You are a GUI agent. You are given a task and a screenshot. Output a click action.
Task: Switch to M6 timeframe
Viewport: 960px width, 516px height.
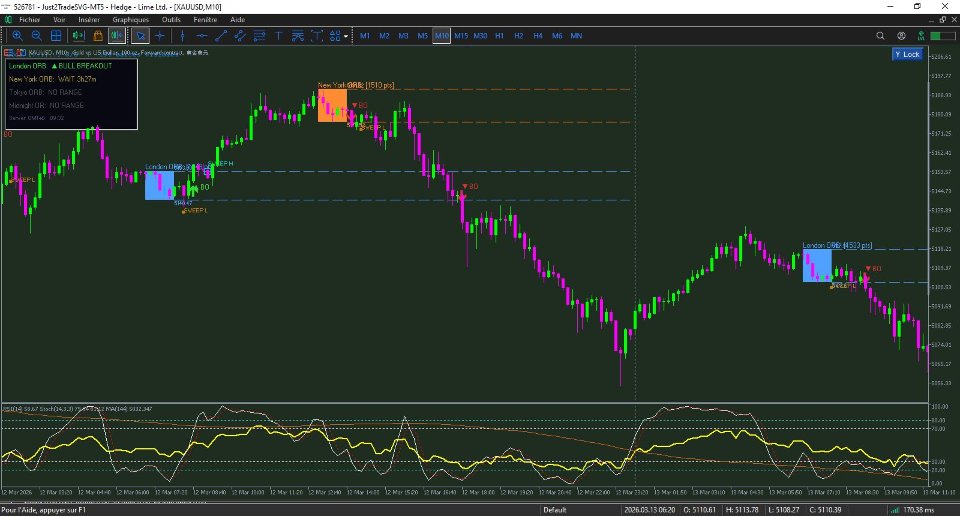pyautogui.click(x=557, y=36)
